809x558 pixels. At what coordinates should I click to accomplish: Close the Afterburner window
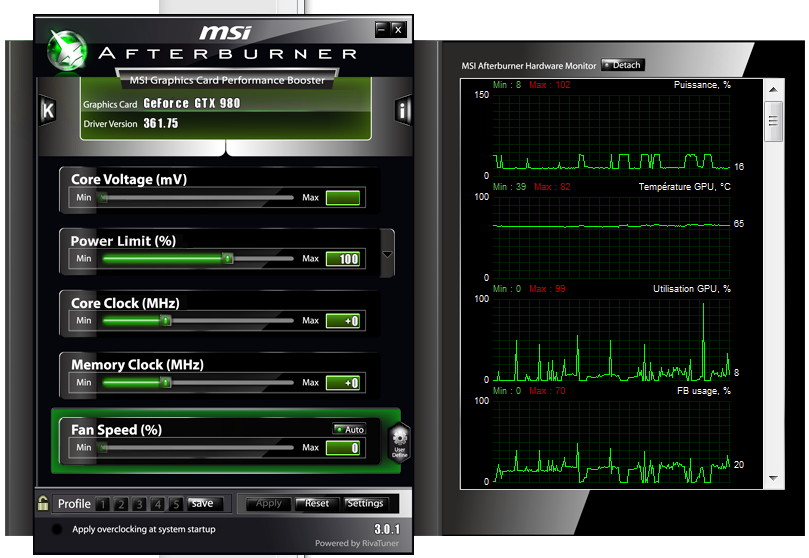[x=398, y=29]
